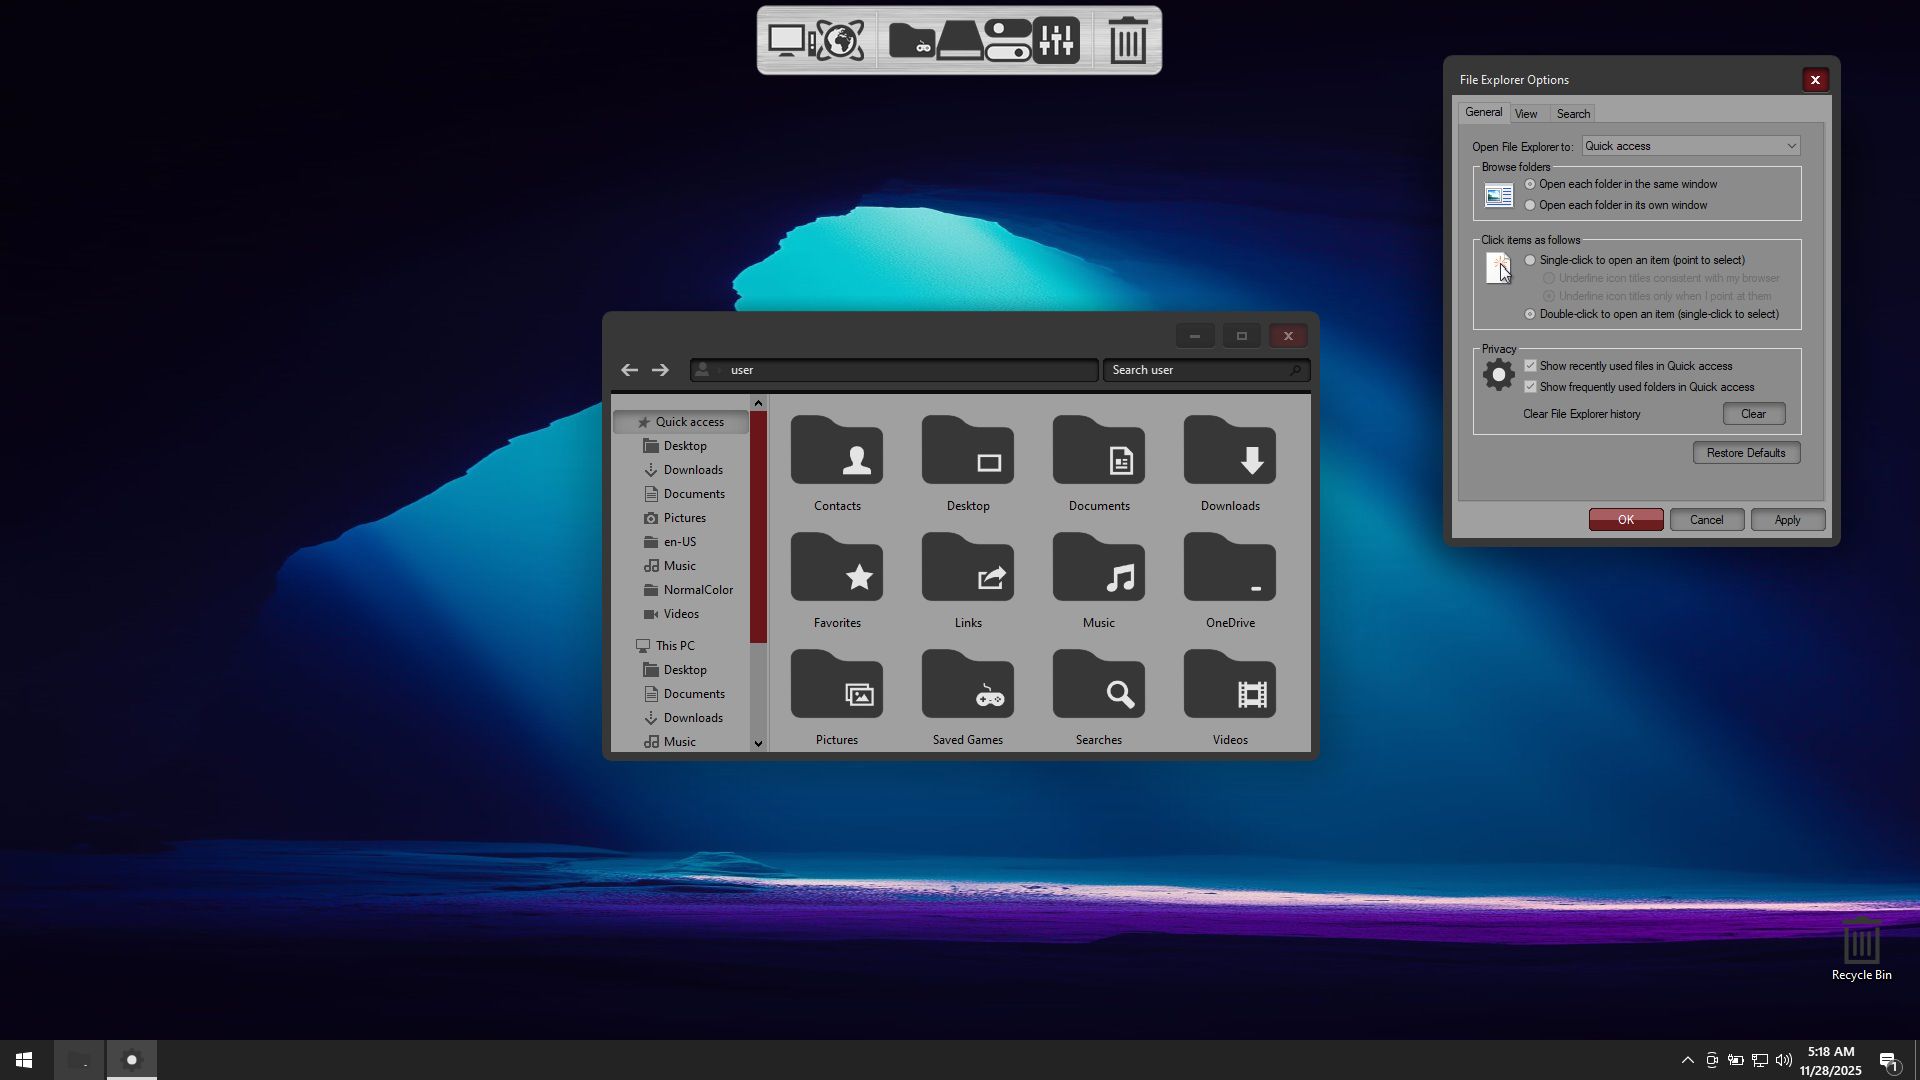
Task: Click the drive icon in the dock
Action: click(x=959, y=41)
